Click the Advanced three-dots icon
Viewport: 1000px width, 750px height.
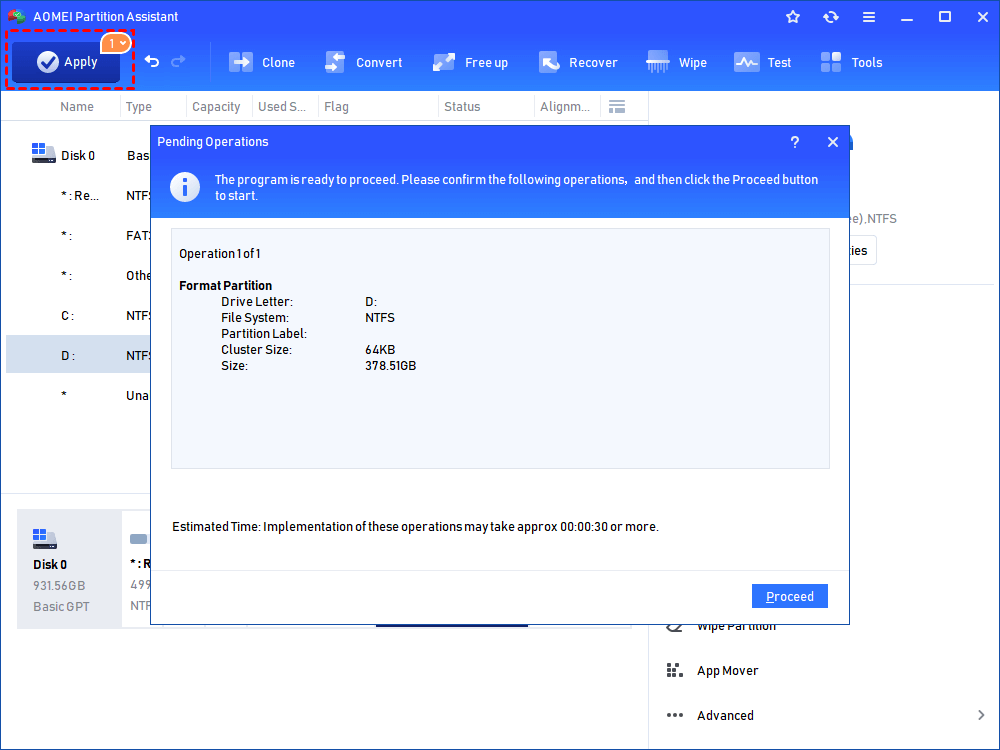click(x=674, y=715)
